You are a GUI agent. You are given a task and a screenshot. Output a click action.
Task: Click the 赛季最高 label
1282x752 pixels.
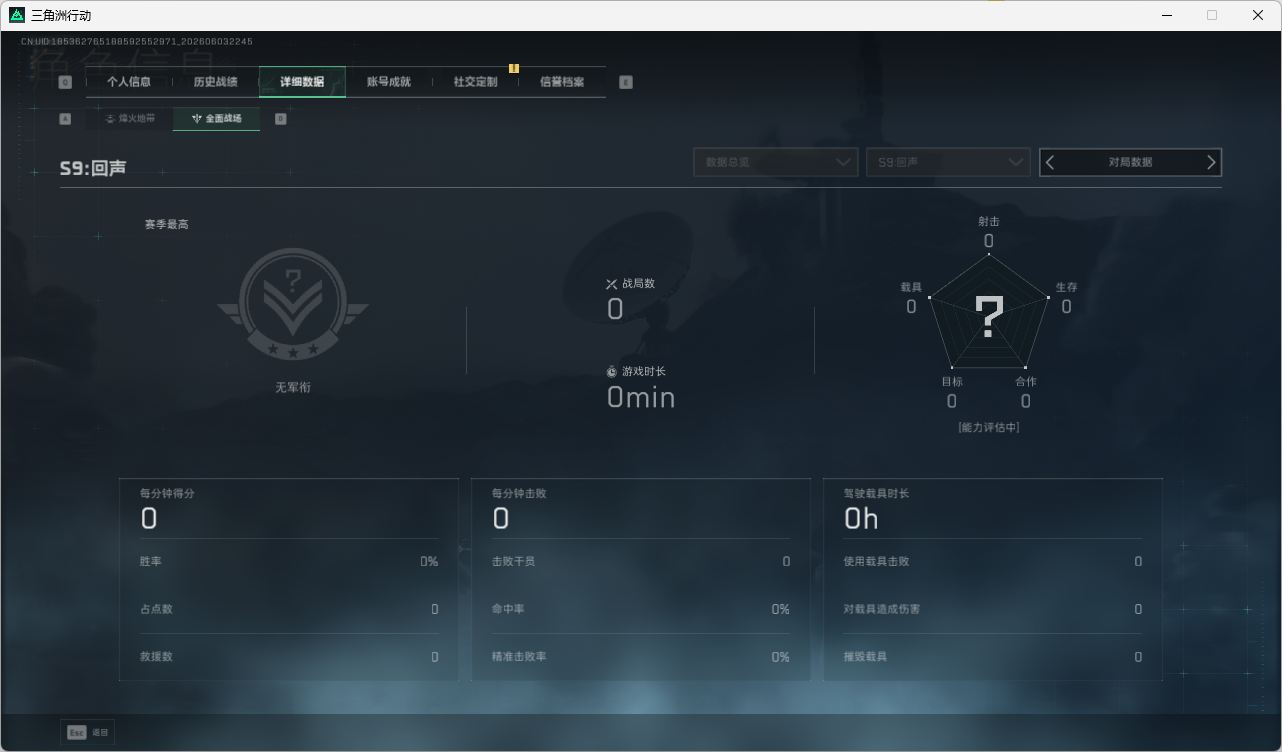[166, 224]
